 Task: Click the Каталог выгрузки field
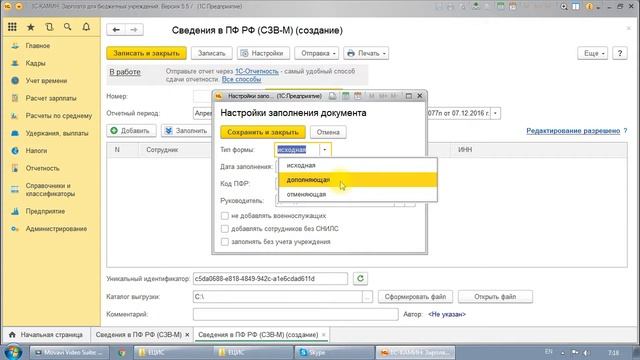[278, 297]
